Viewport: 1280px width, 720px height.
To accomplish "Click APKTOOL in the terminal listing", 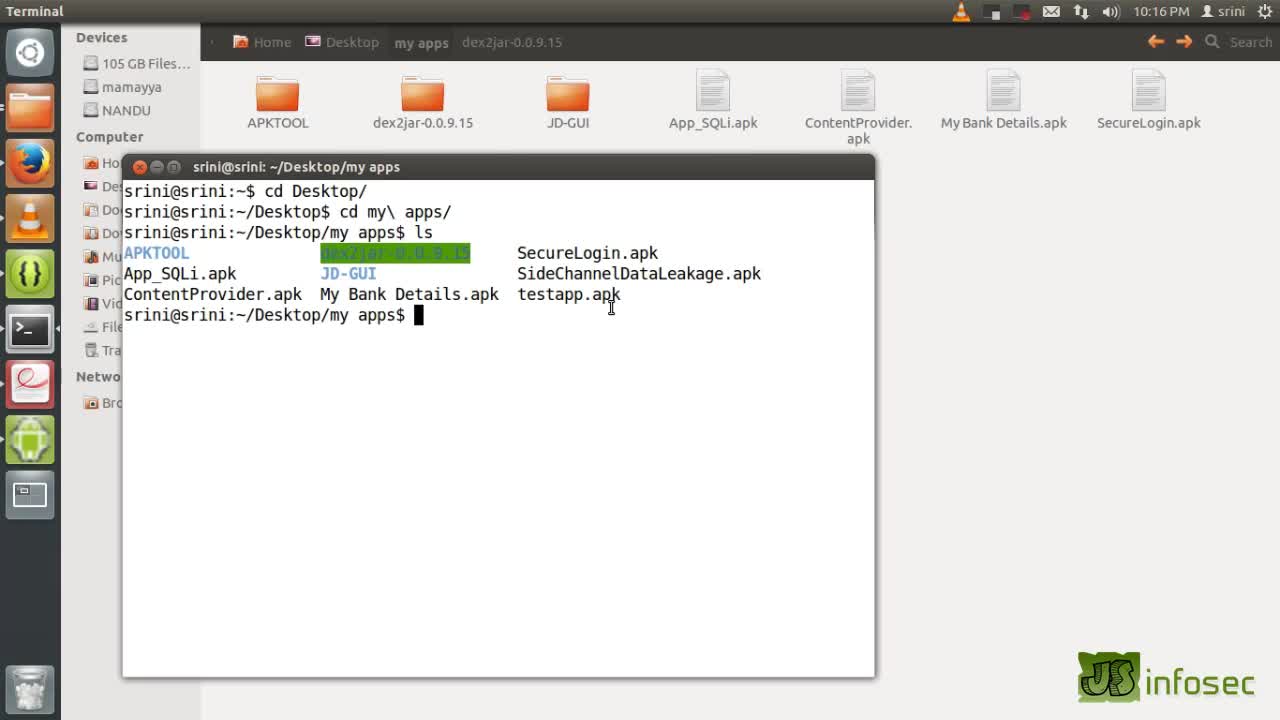I will click(x=156, y=253).
